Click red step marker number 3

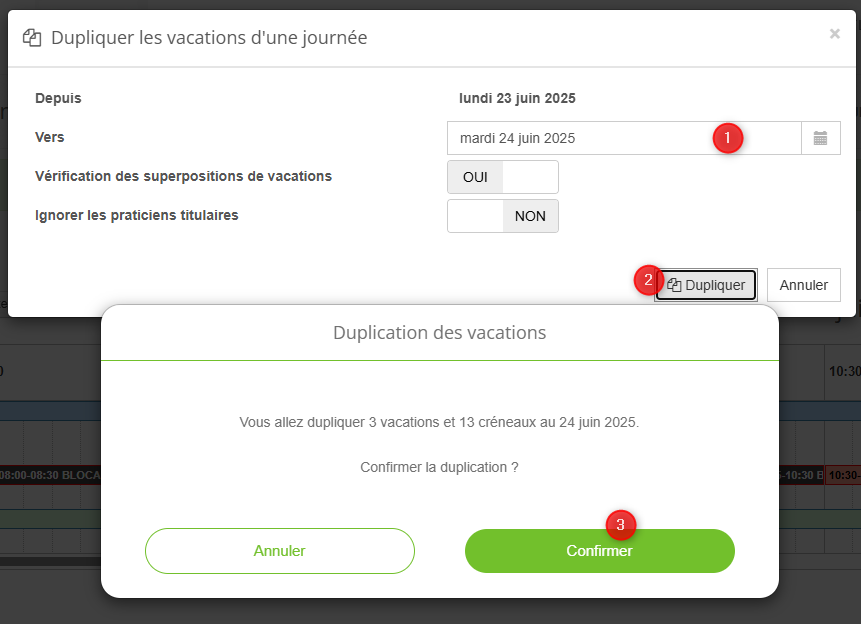click(620, 525)
